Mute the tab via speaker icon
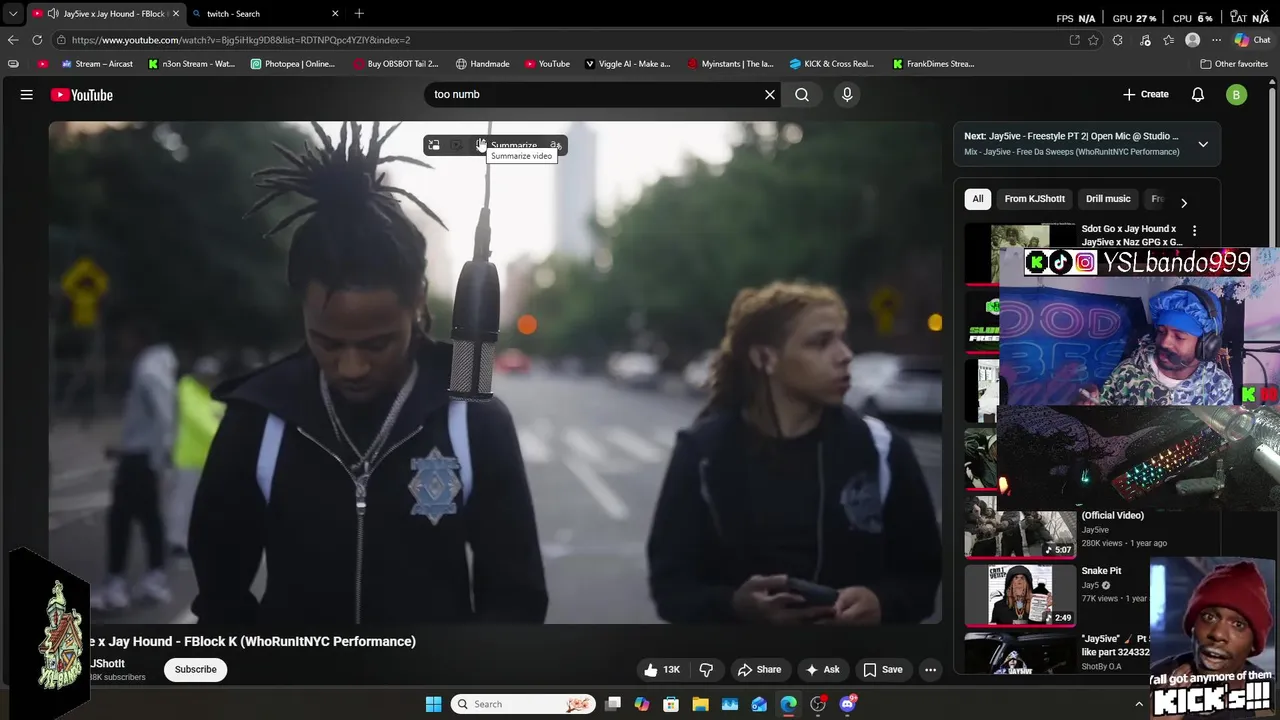This screenshot has height=720, width=1280. (x=53, y=14)
